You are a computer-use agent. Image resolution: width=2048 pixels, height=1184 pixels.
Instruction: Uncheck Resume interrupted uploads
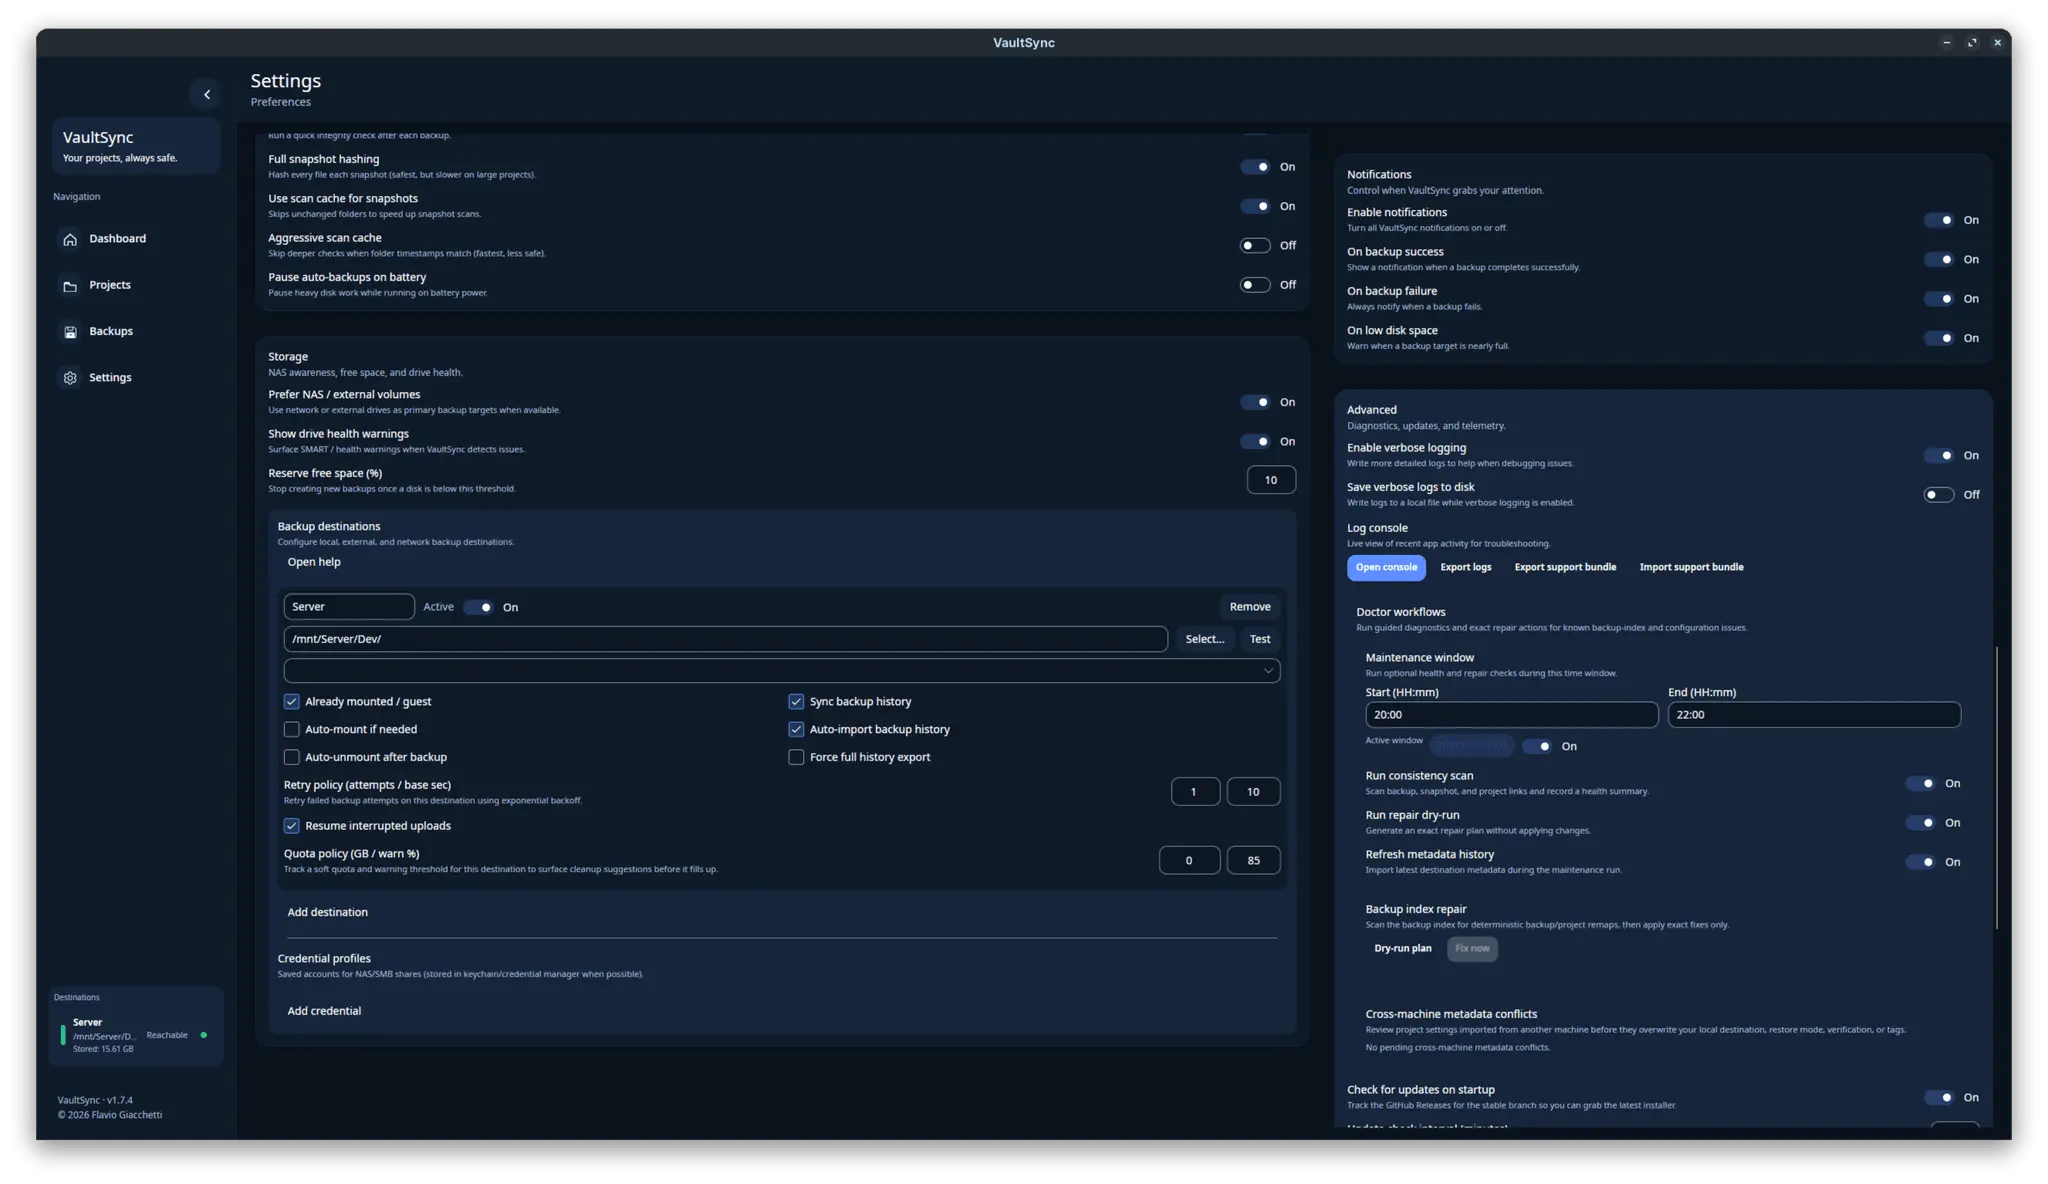point(291,825)
